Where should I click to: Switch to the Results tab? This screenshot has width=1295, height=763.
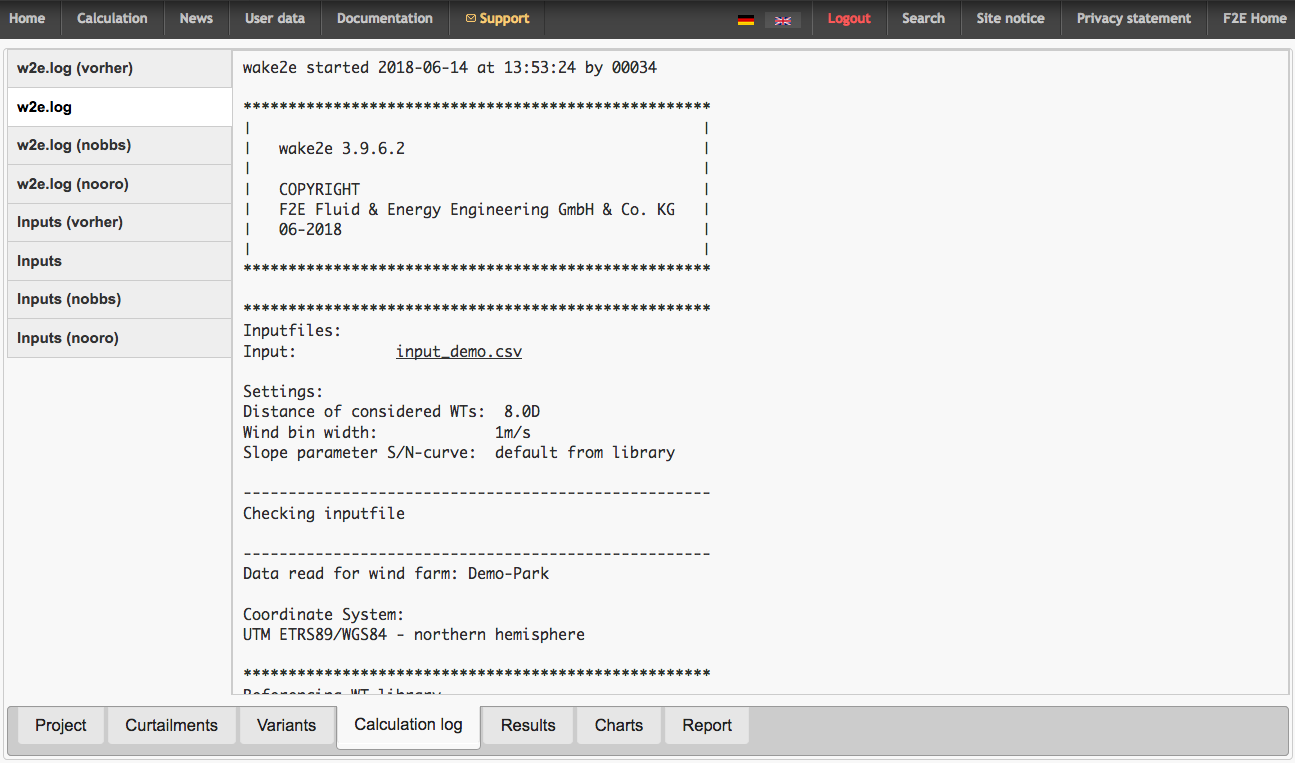(x=528, y=726)
